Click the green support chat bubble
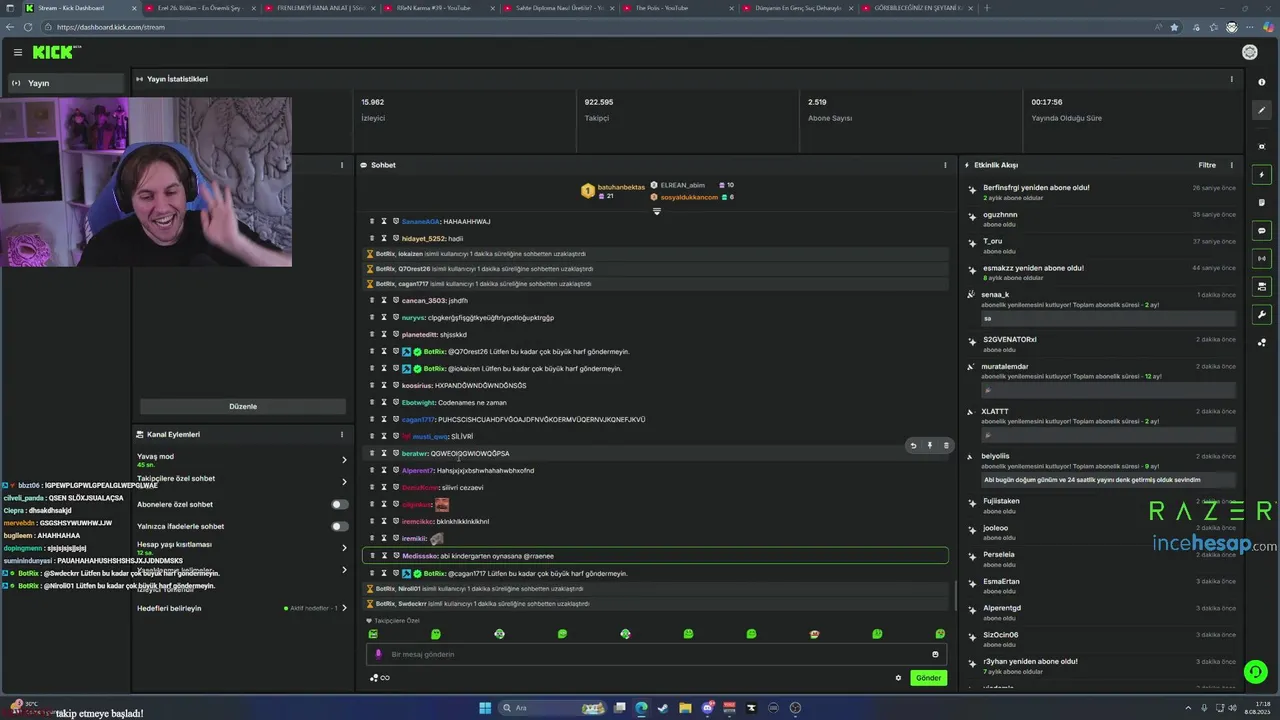 pos(1255,671)
